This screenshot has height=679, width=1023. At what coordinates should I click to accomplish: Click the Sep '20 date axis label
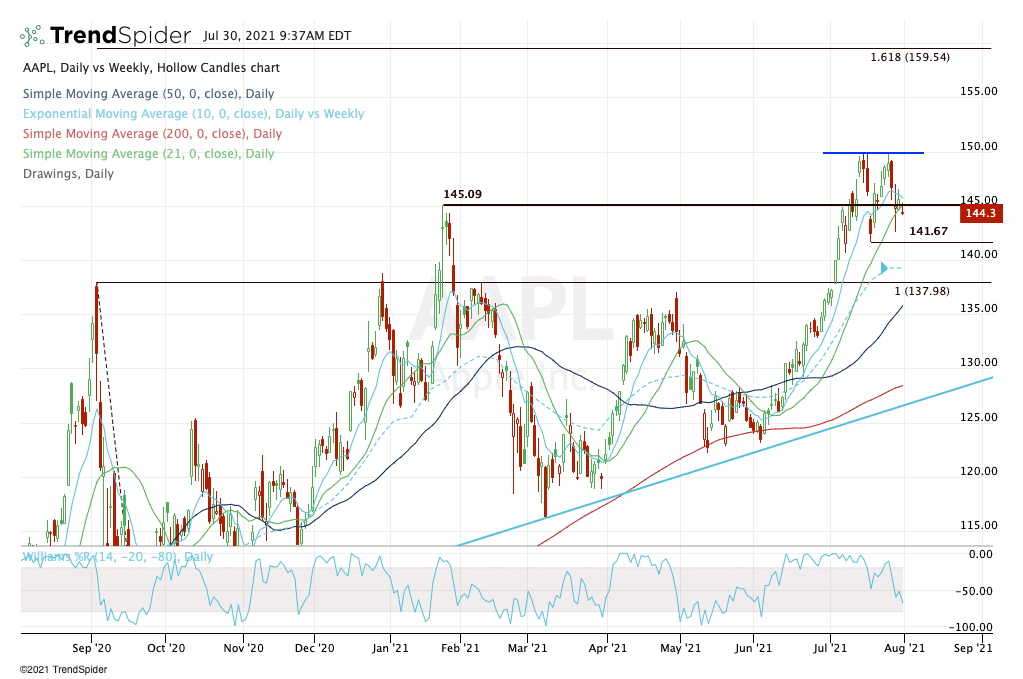[x=91, y=648]
